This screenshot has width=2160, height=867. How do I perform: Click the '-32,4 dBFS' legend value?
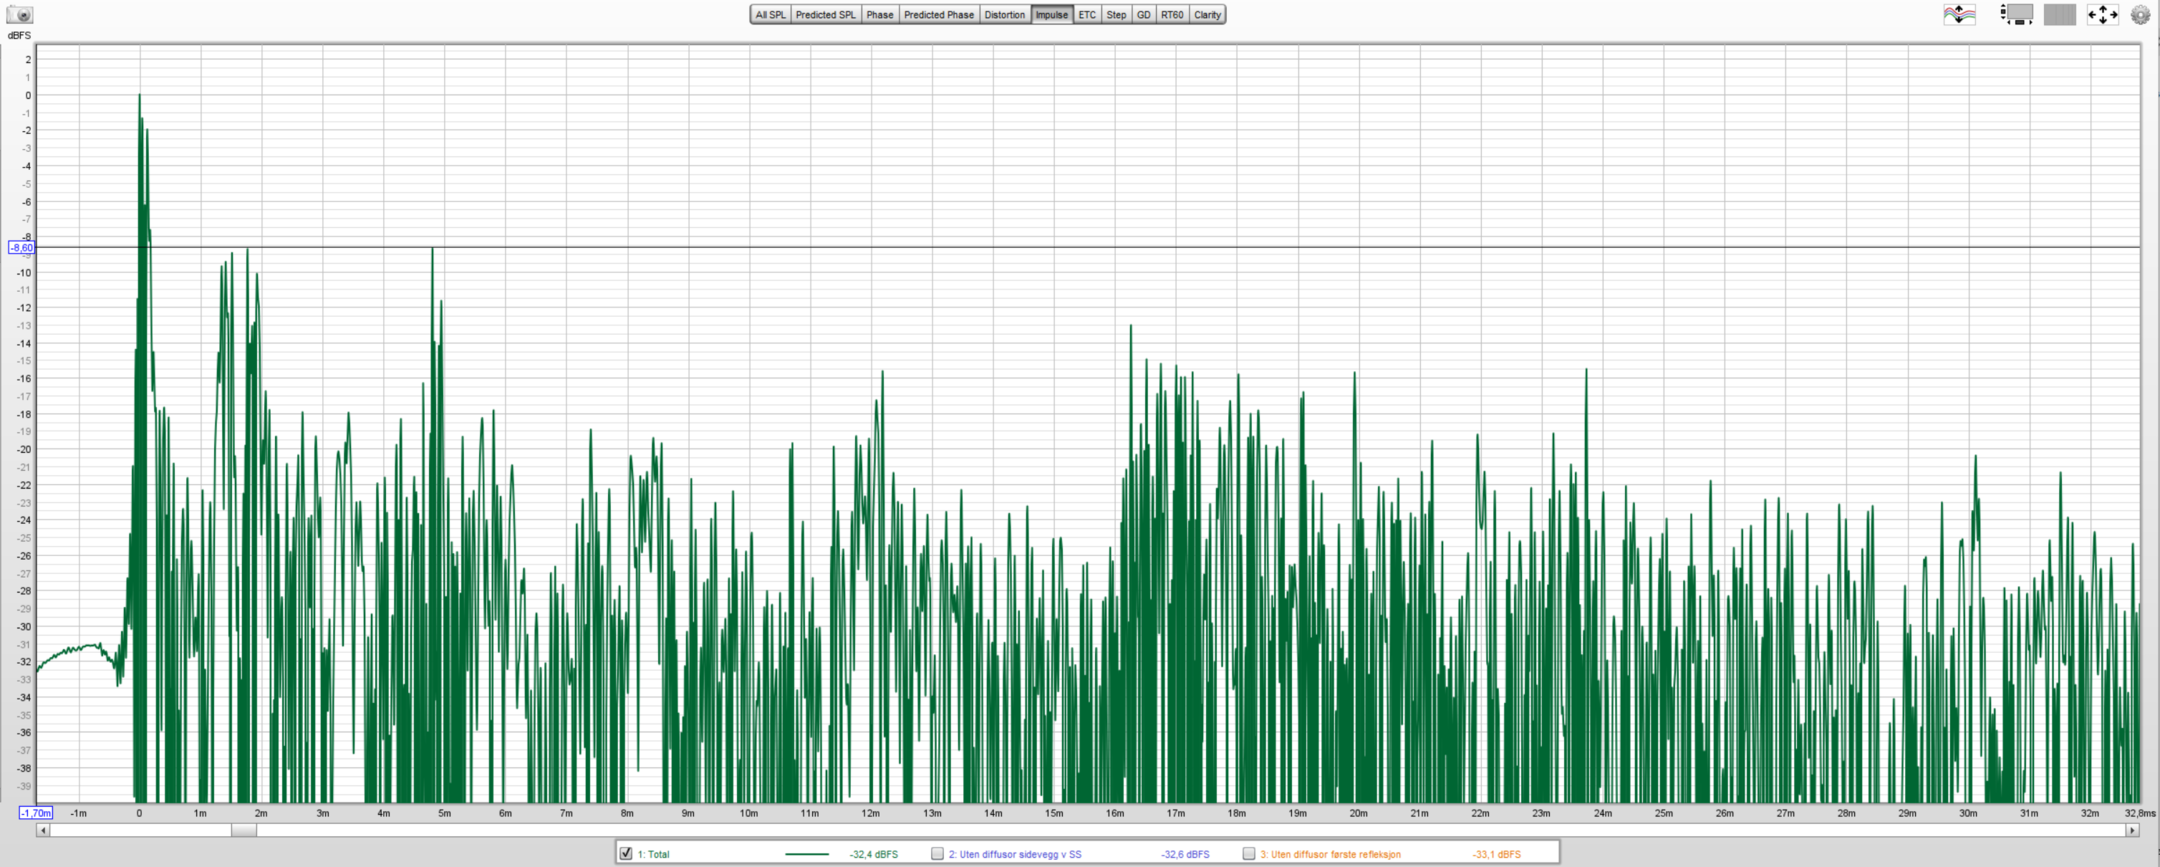[873, 854]
